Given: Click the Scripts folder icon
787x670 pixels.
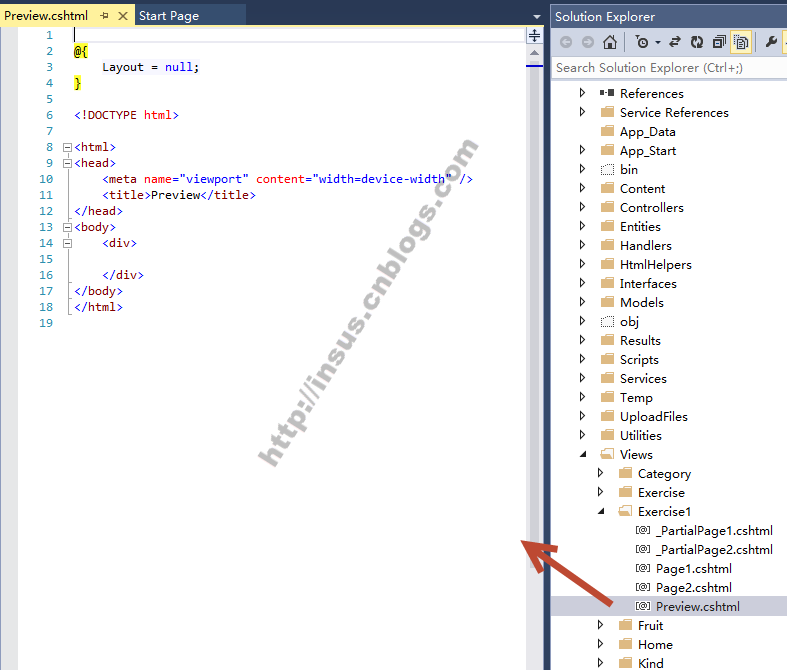Looking at the screenshot, I should pyautogui.click(x=607, y=359).
